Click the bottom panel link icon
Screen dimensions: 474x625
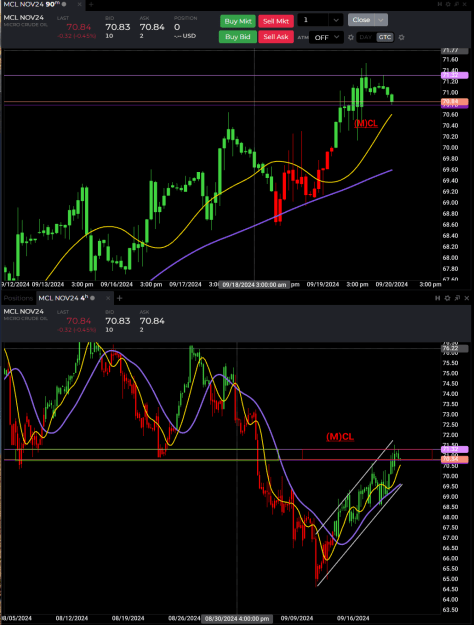click(x=437, y=298)
